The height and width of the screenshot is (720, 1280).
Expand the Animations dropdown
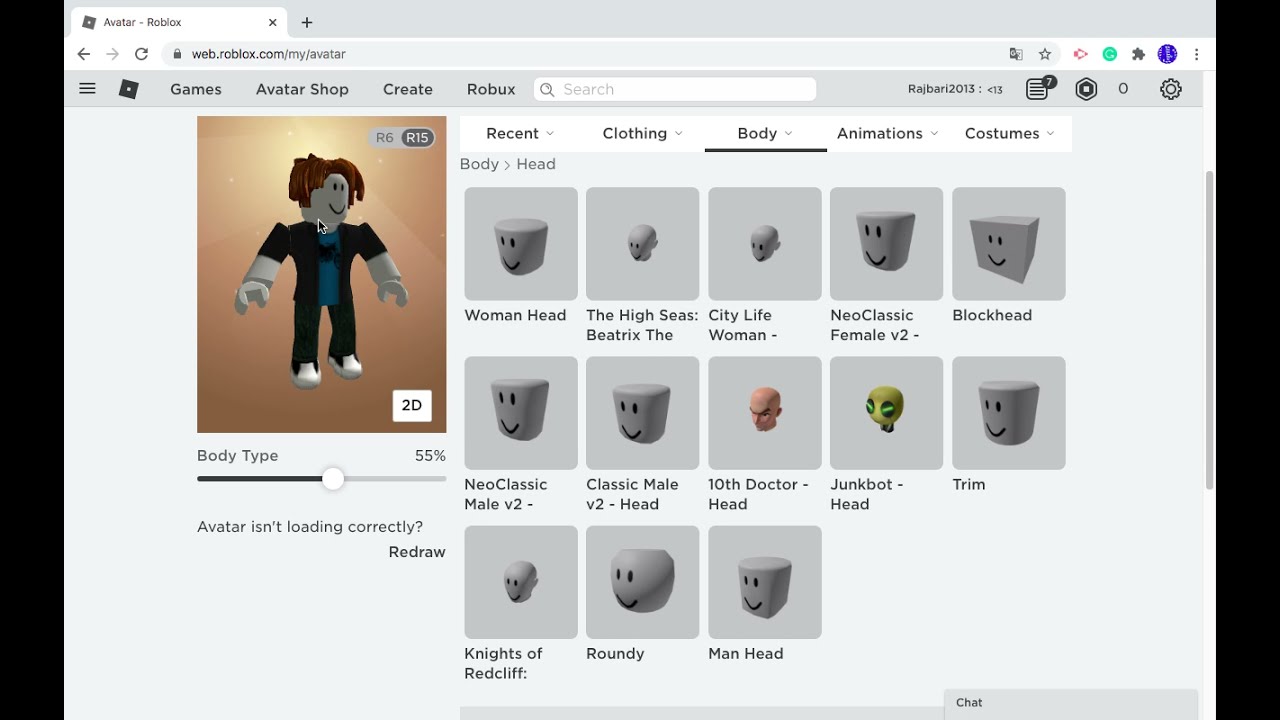click(x=888, y=133)
